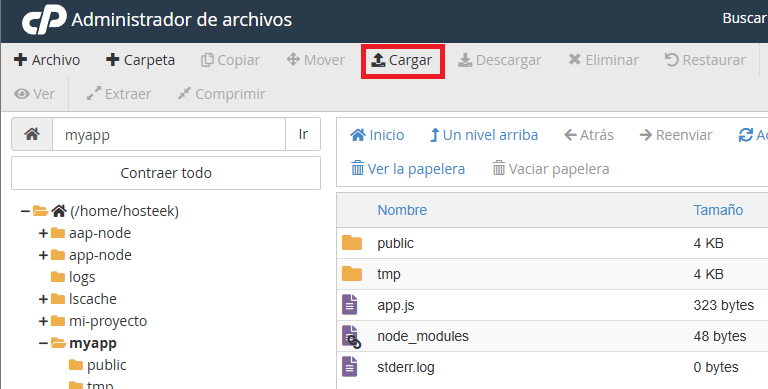
Task: Click Vaciar papelera to empty trash
Action: (551, 169)
